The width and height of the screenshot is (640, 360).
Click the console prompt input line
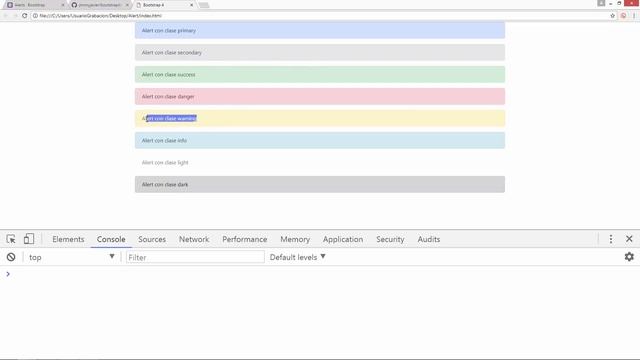320,274
